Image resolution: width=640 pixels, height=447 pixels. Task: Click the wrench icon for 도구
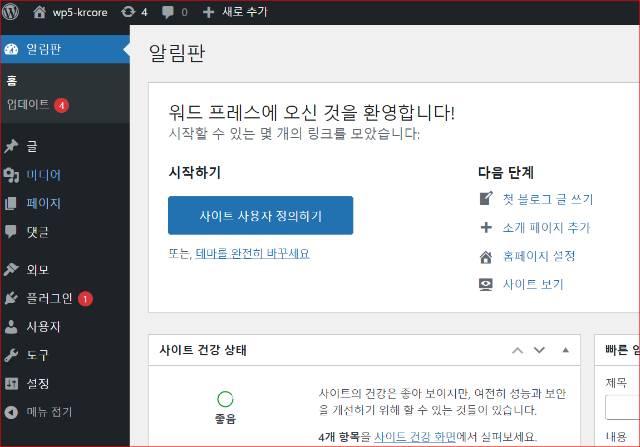pos(11,355)
